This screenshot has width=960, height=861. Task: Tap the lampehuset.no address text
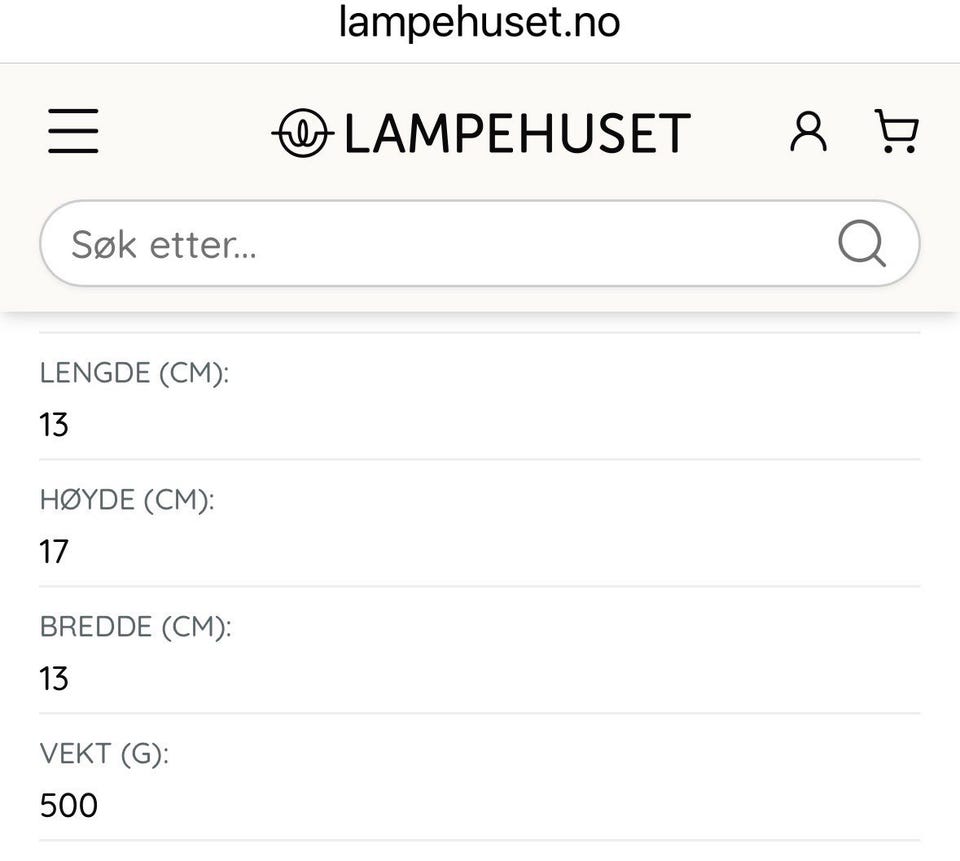point(479,22)
